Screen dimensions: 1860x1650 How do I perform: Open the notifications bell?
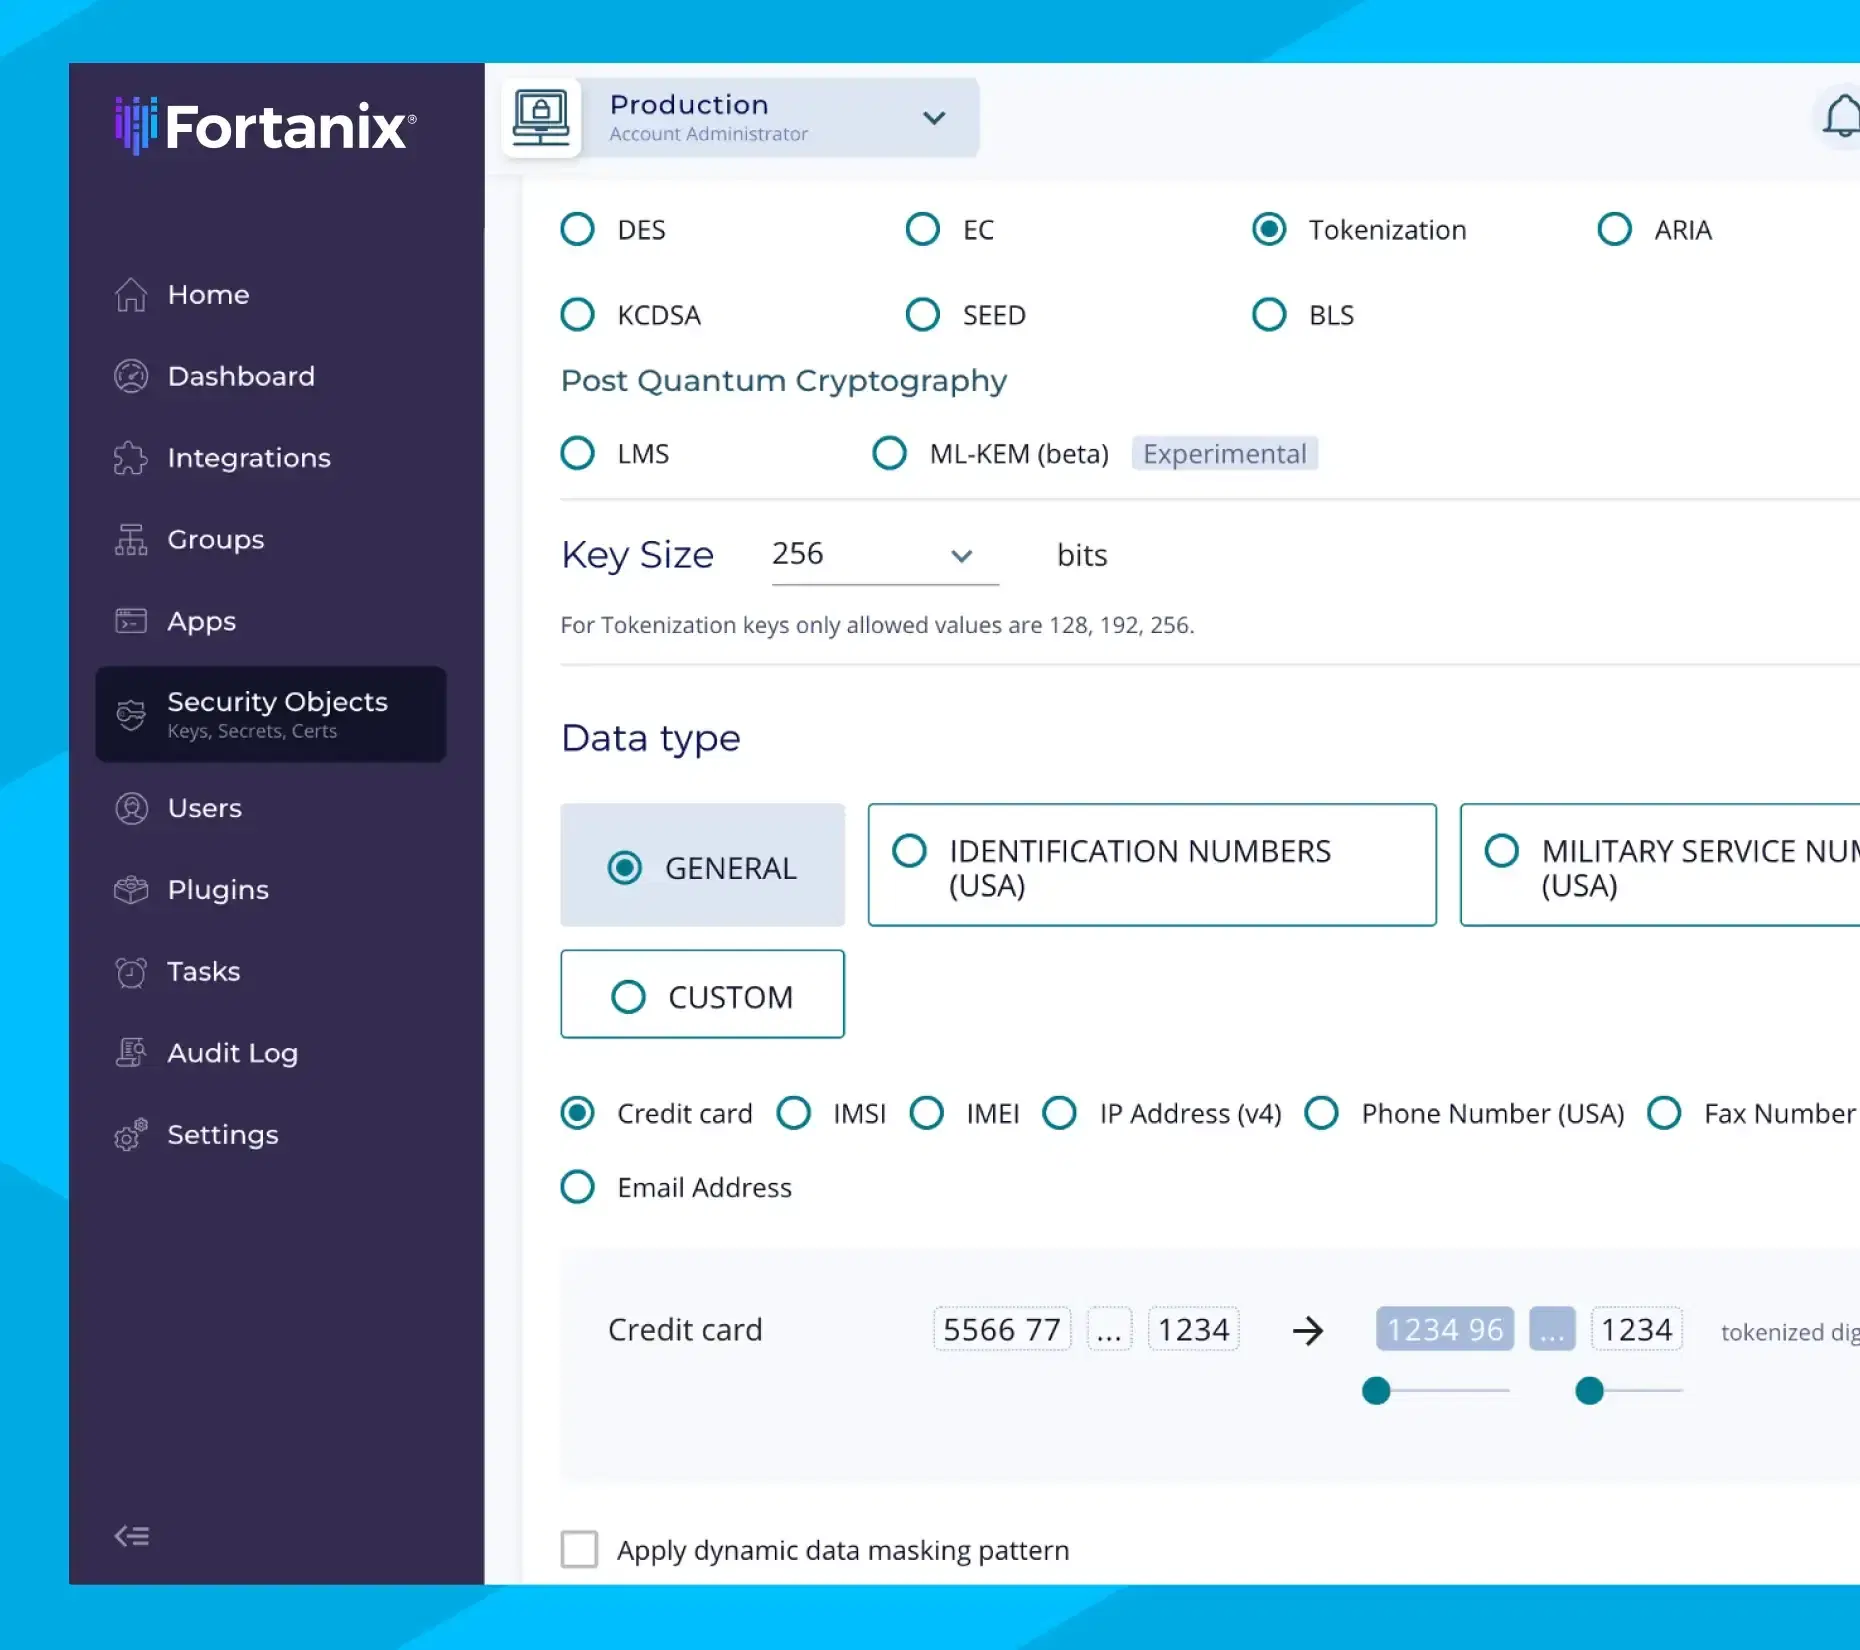pyautogui.click(x=1842, y=116)
